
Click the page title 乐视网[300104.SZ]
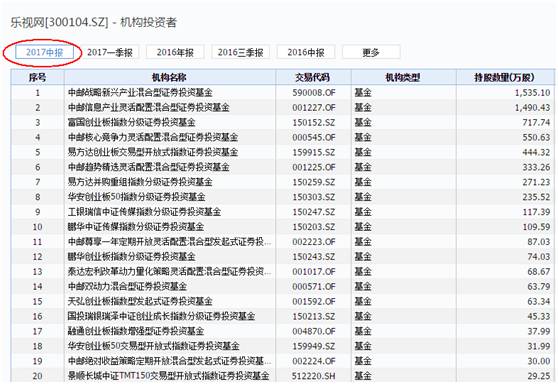coord(59,22)
